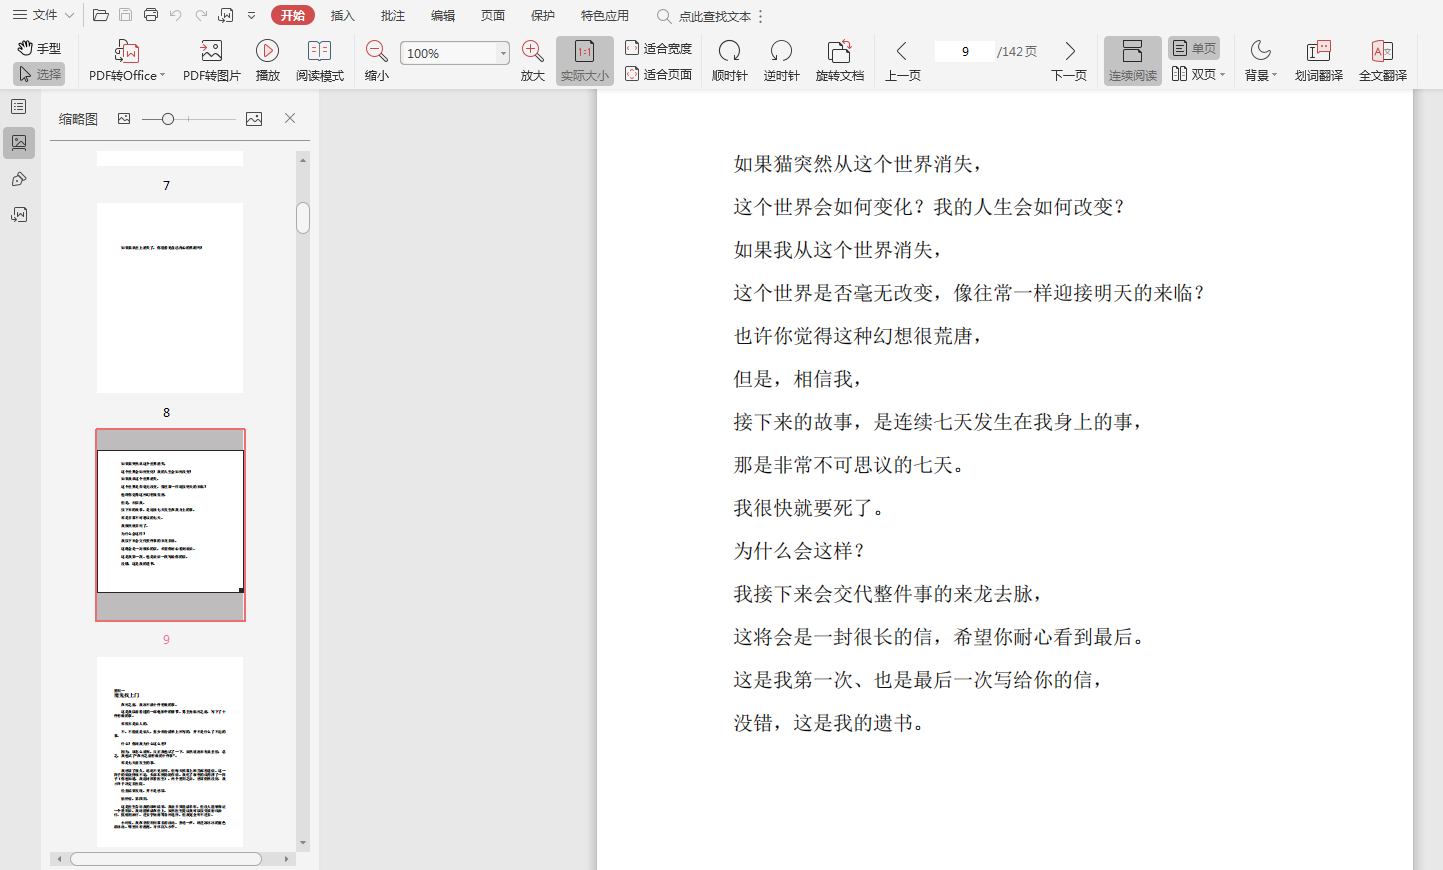The image size is (1443, 870).
Task: Click the PDF转图片 tool
Action: coord(212,61)
